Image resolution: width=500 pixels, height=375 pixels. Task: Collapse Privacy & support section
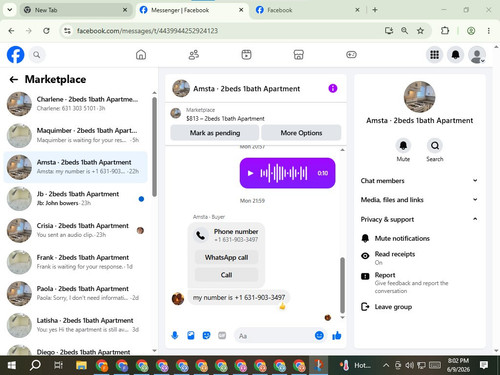(x=419, y=219)
